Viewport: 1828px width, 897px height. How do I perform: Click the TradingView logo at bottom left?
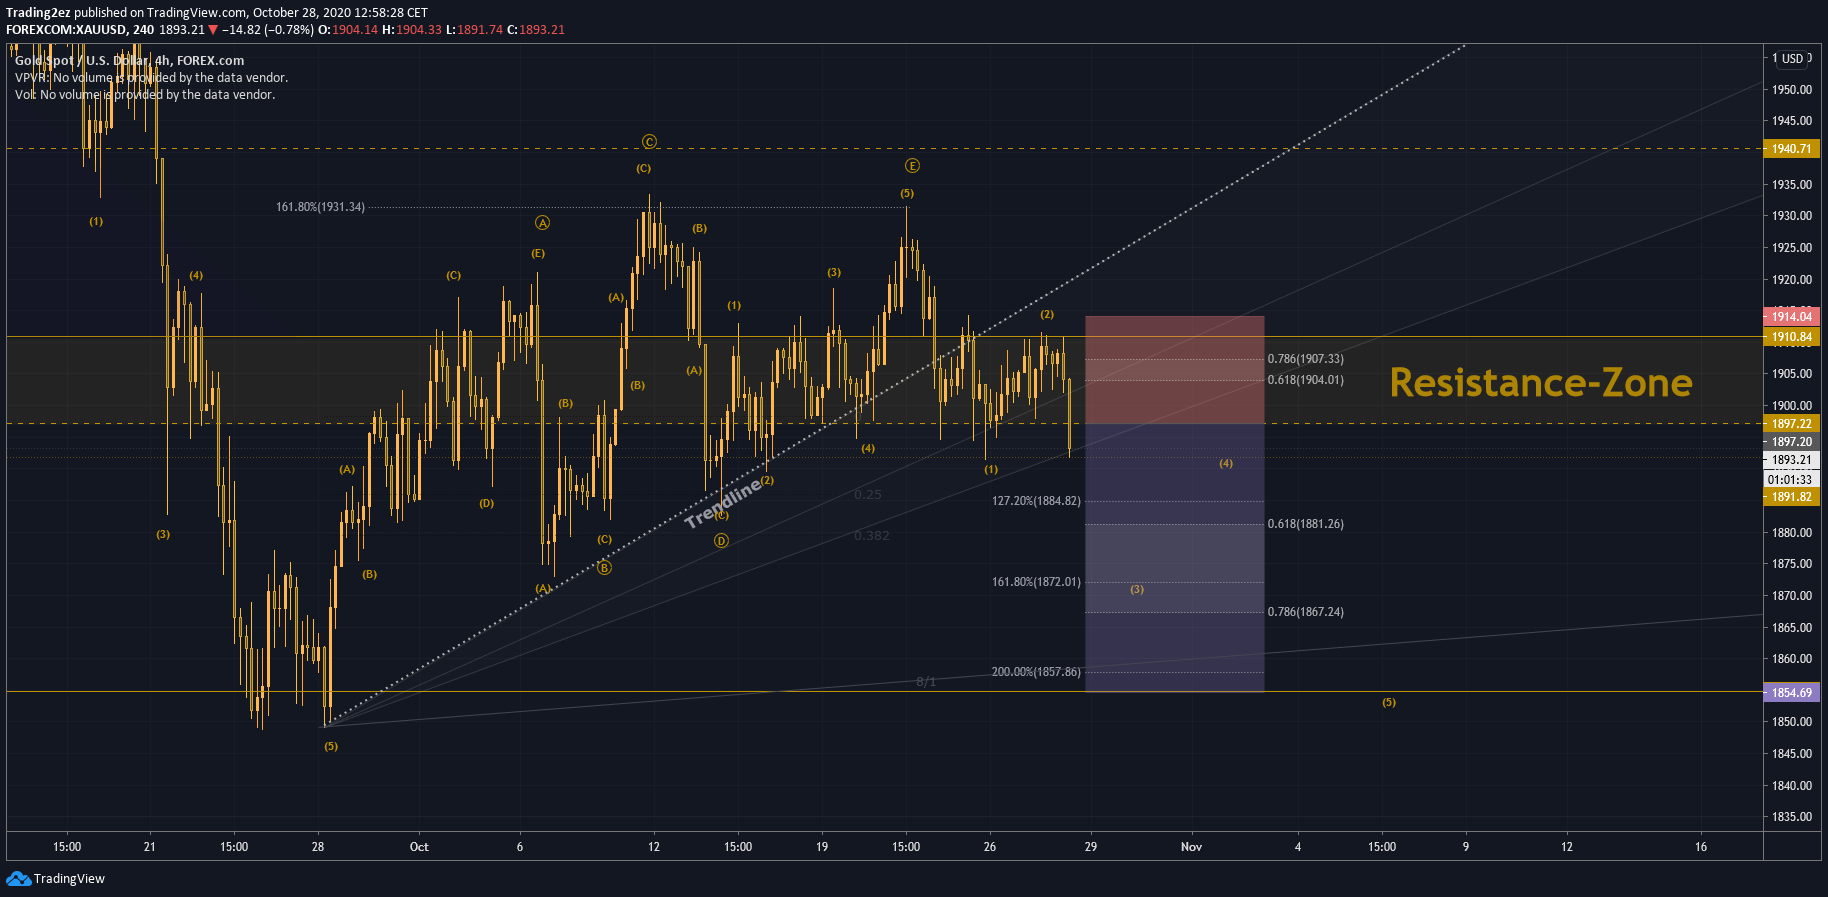[x=55, y=879]
